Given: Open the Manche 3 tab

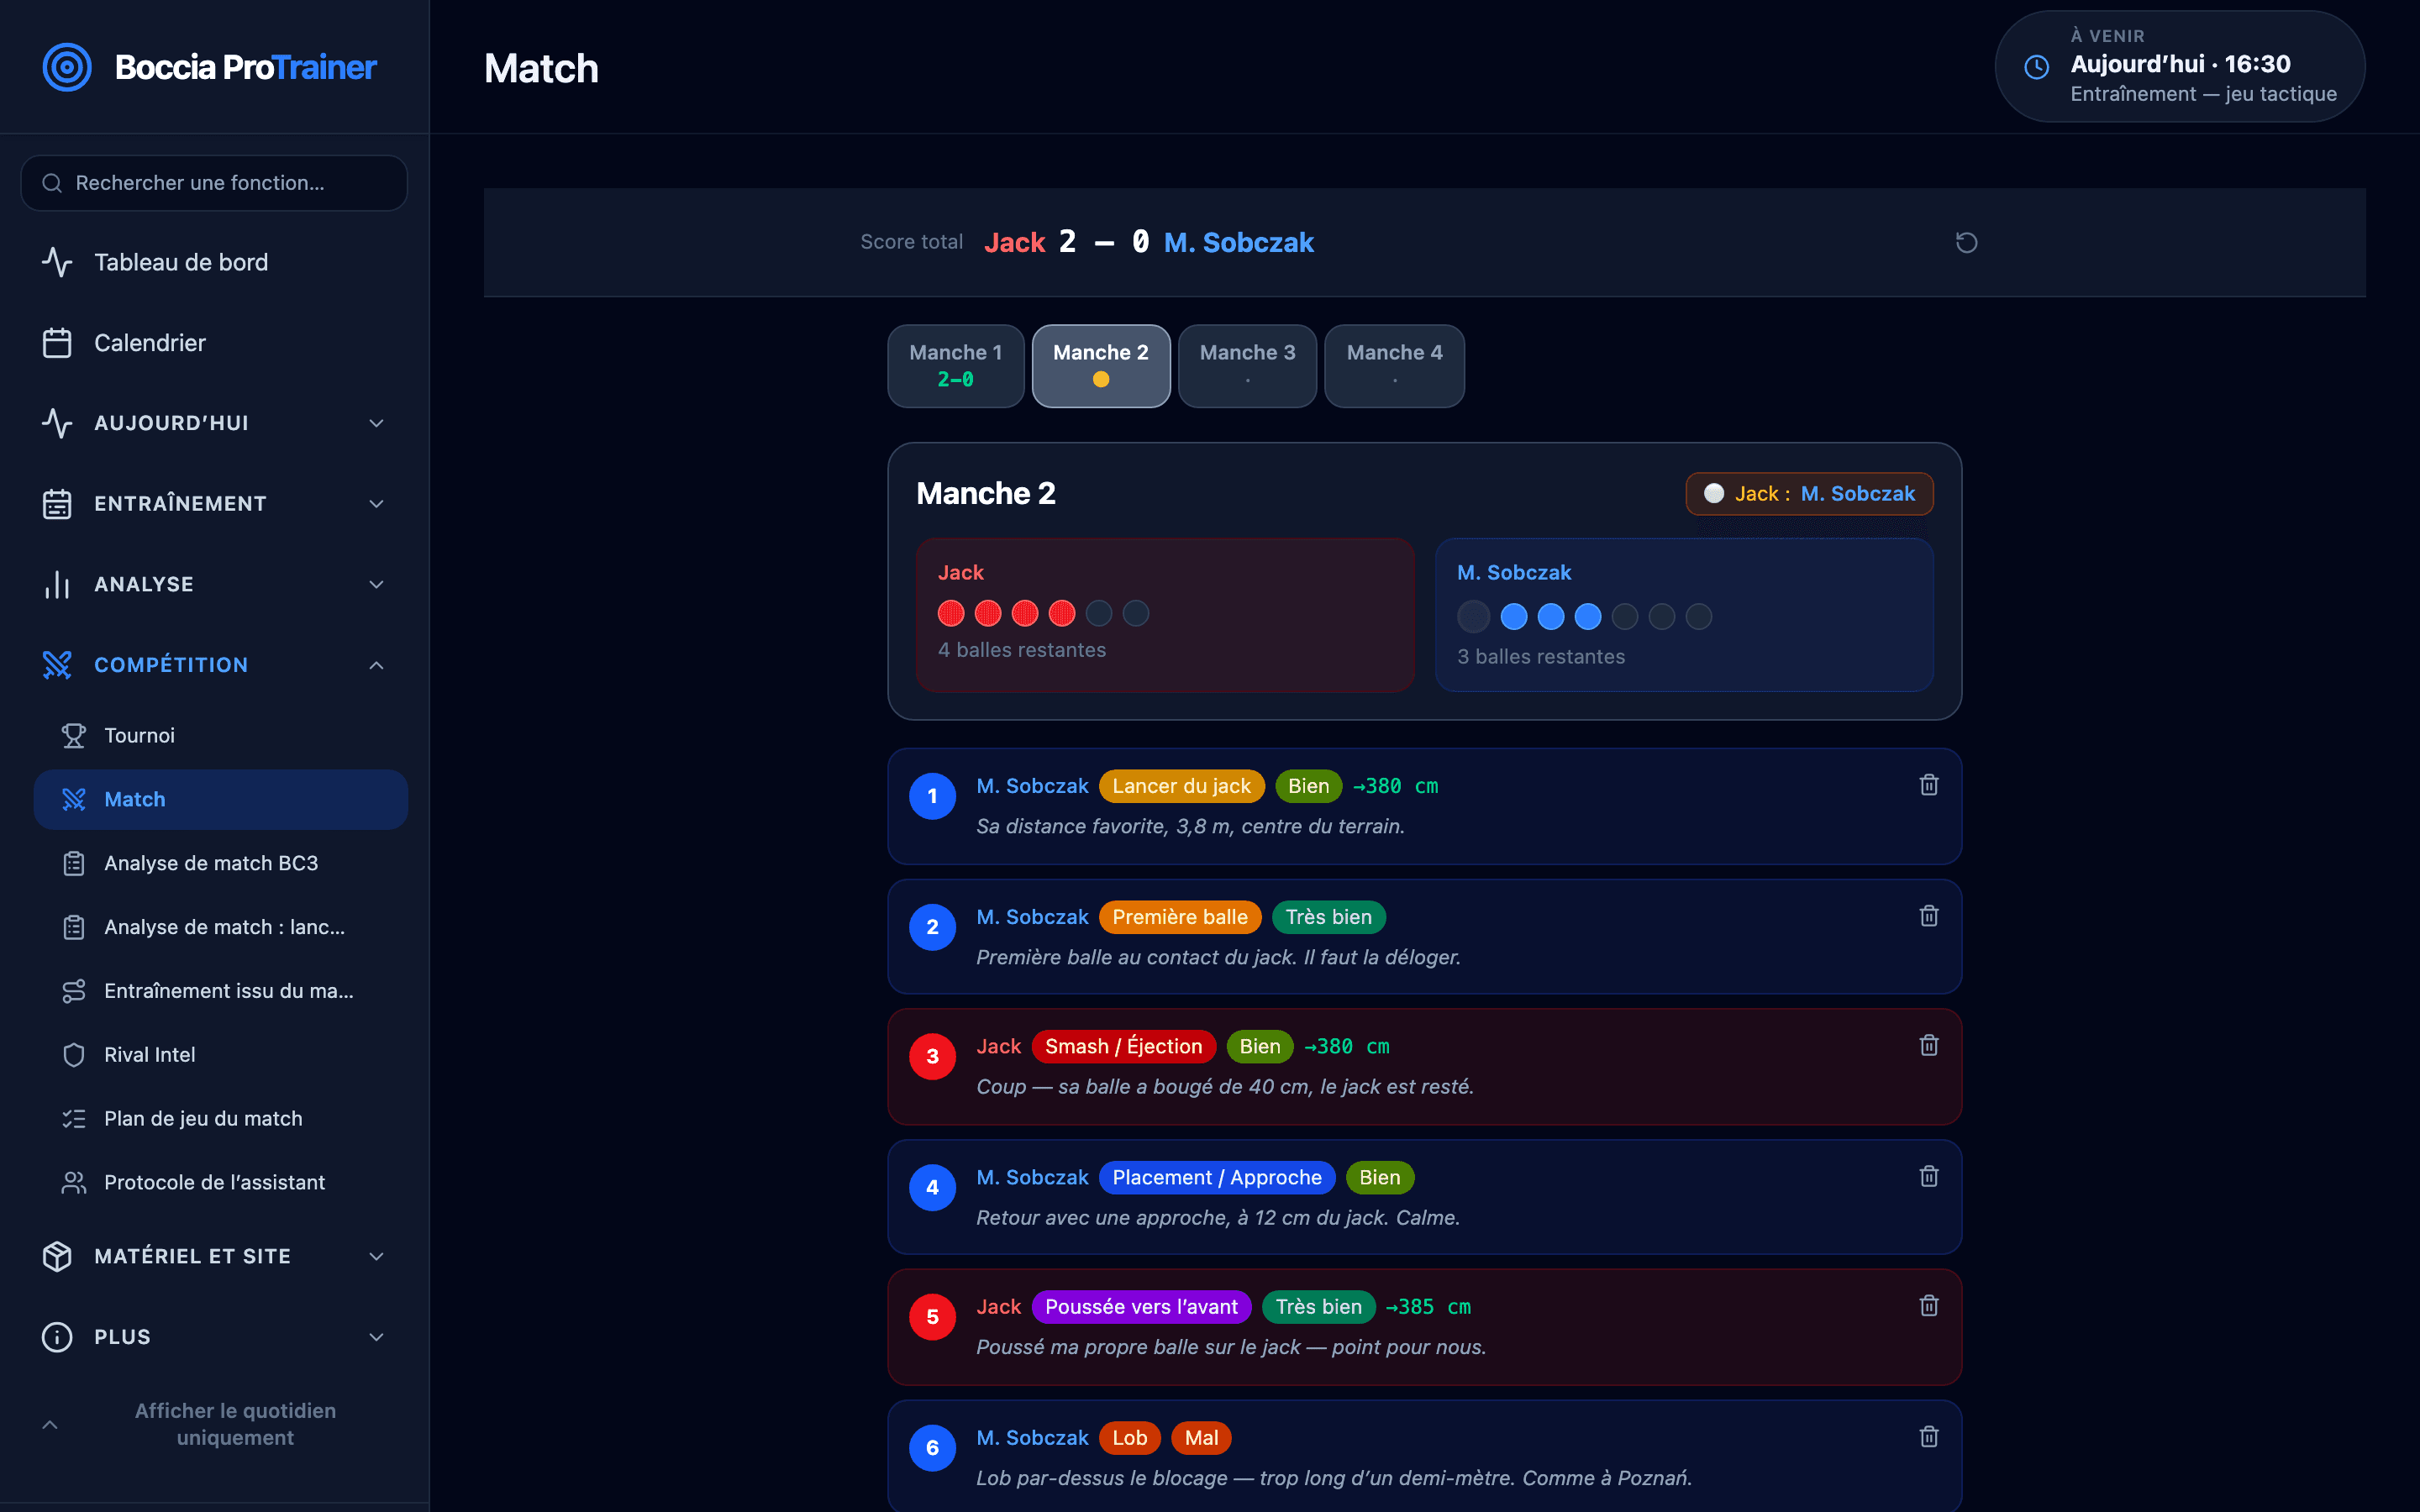Looking at the screenshot, I should coord(1247,366).
